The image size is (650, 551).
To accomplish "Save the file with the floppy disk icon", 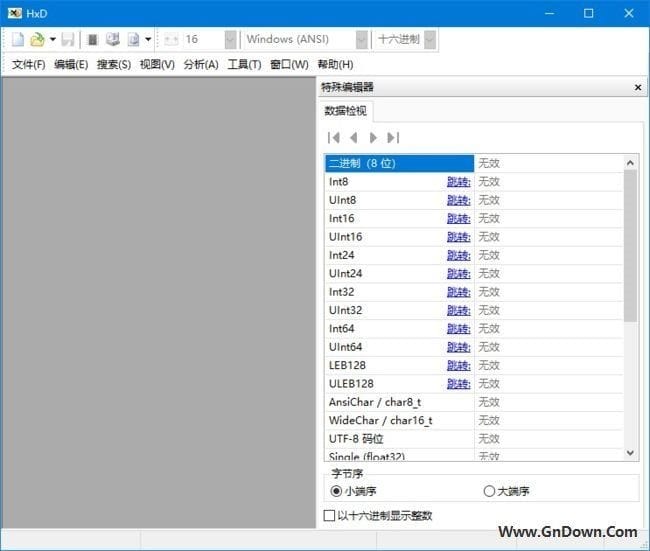I will click(68, 39).
